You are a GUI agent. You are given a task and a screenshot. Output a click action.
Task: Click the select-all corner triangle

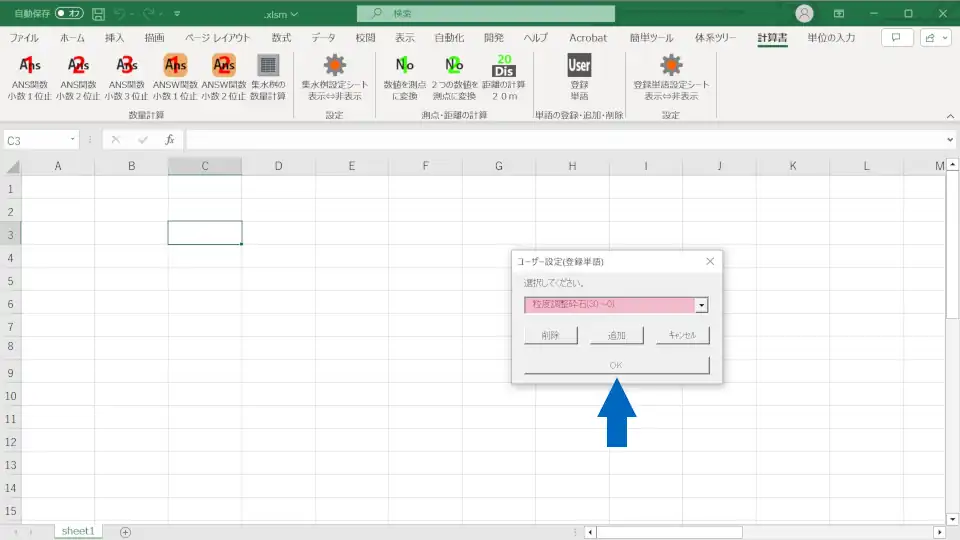[13, 167]
